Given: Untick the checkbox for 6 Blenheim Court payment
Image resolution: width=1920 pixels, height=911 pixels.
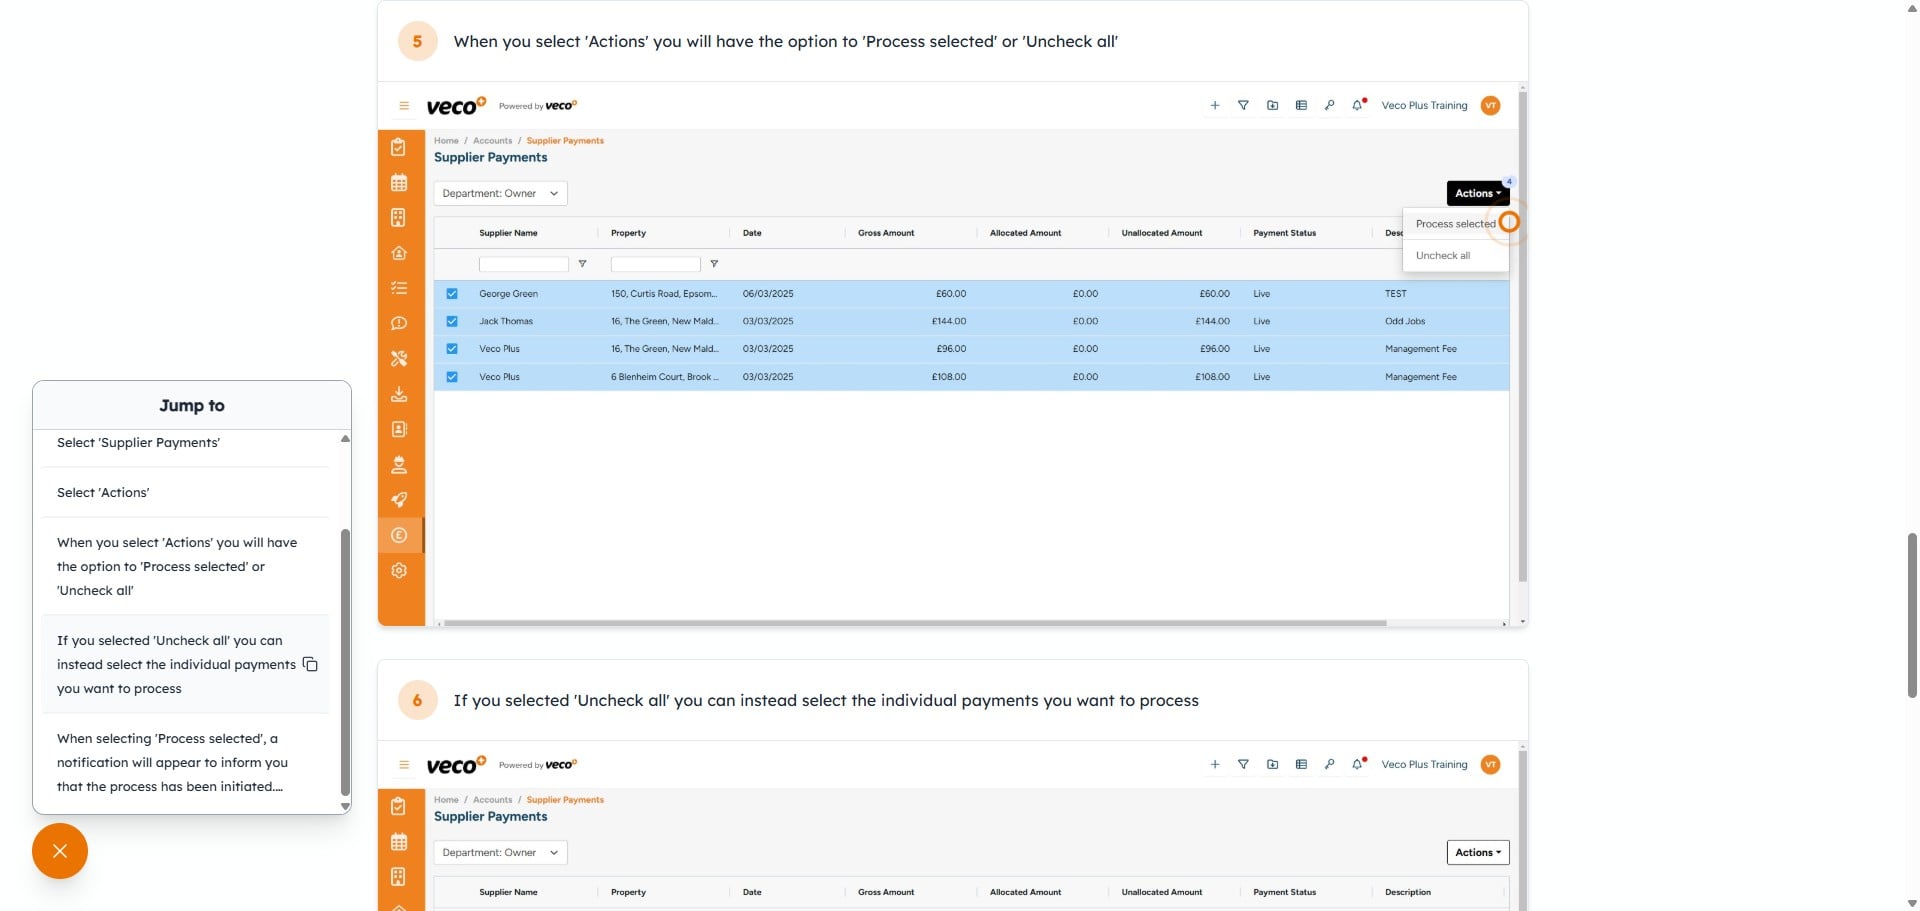Looking at the screenshot, I should (x=452, y=377).
